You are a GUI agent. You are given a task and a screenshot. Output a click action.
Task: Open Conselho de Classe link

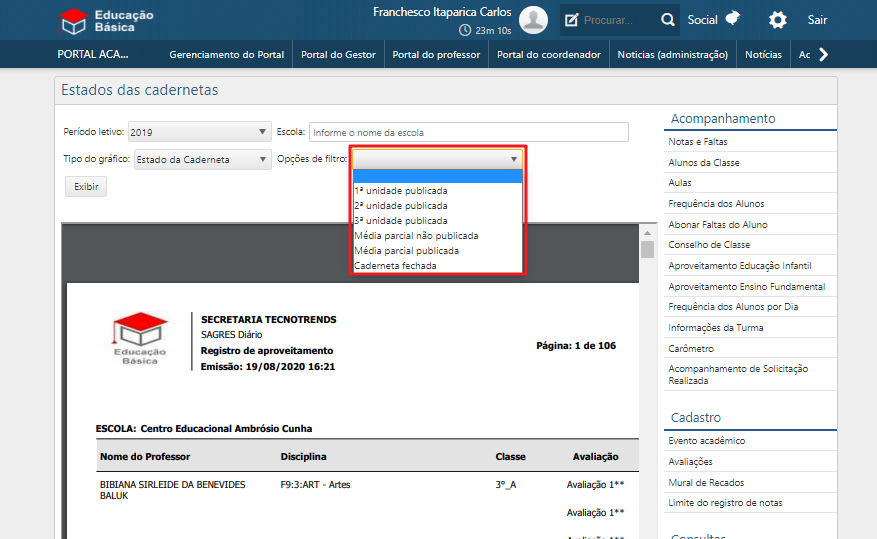click(709, 245)
